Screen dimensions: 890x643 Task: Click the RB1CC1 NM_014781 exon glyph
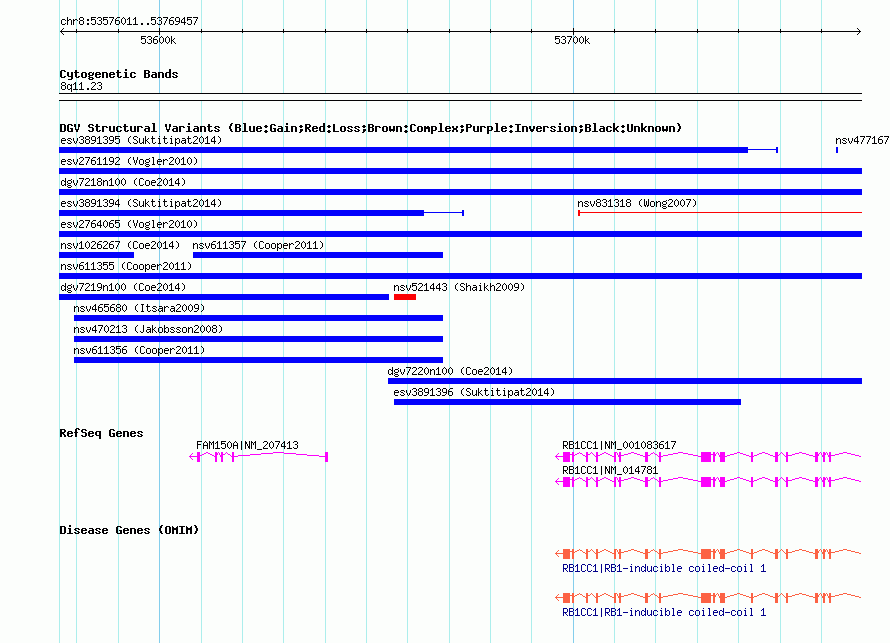click(x=708, y=481)
